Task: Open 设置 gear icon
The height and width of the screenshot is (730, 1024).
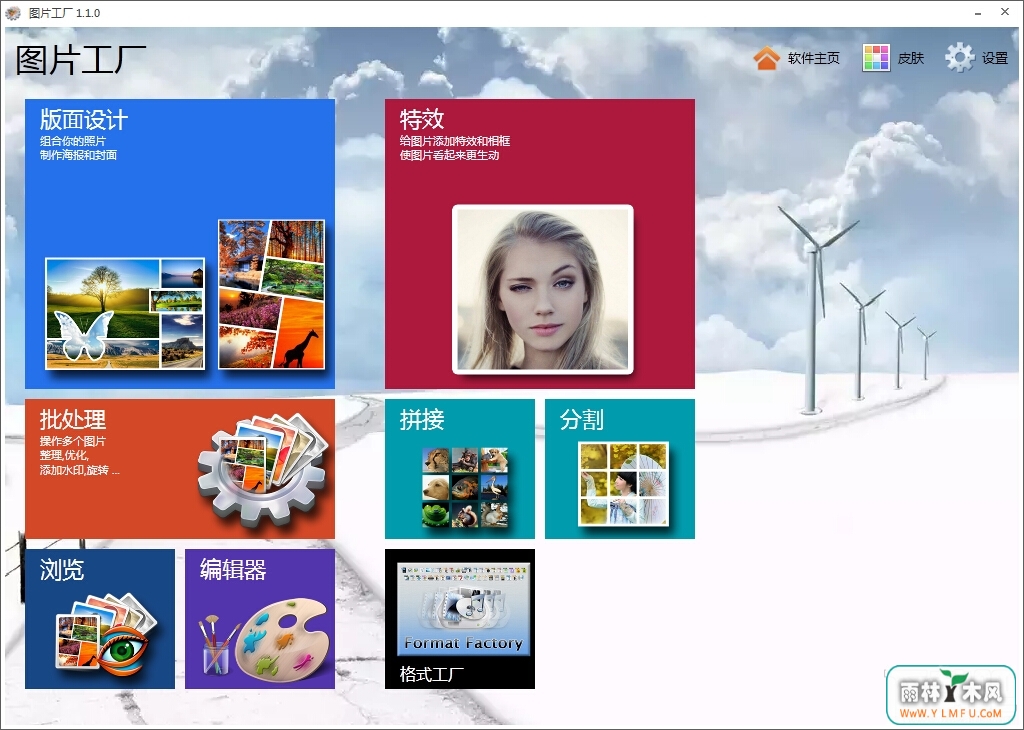Action: pos(959,58)
